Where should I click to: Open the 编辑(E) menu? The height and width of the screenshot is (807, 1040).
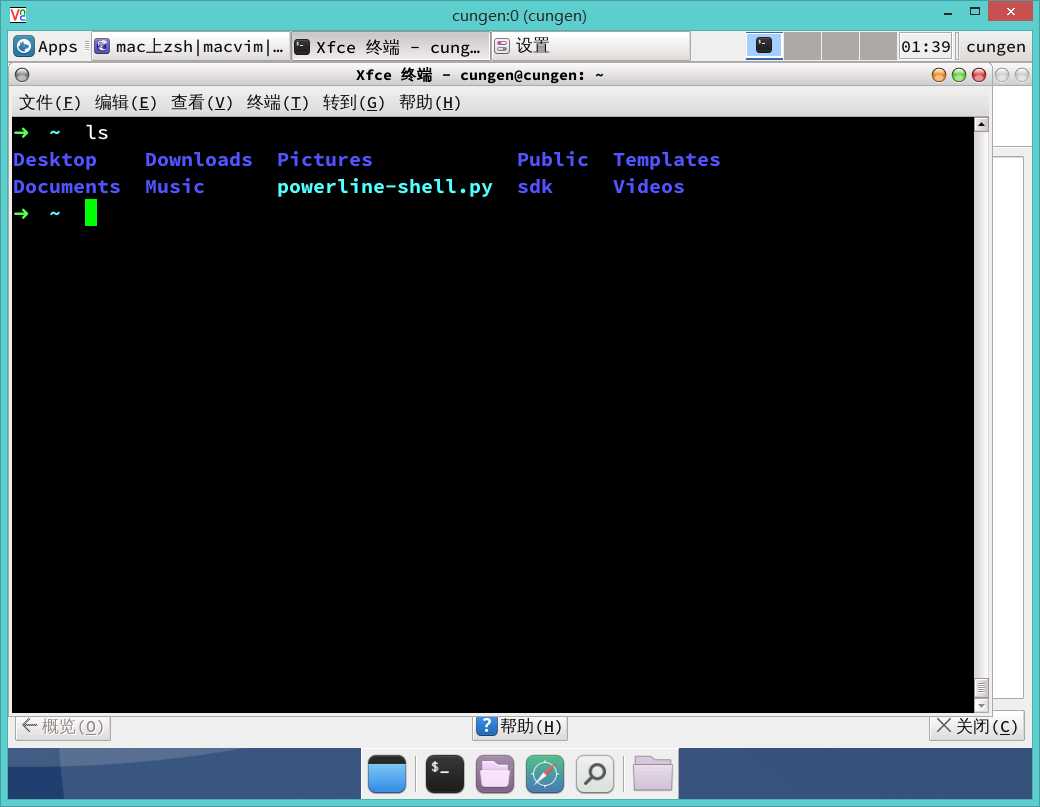tap(125, 102)
